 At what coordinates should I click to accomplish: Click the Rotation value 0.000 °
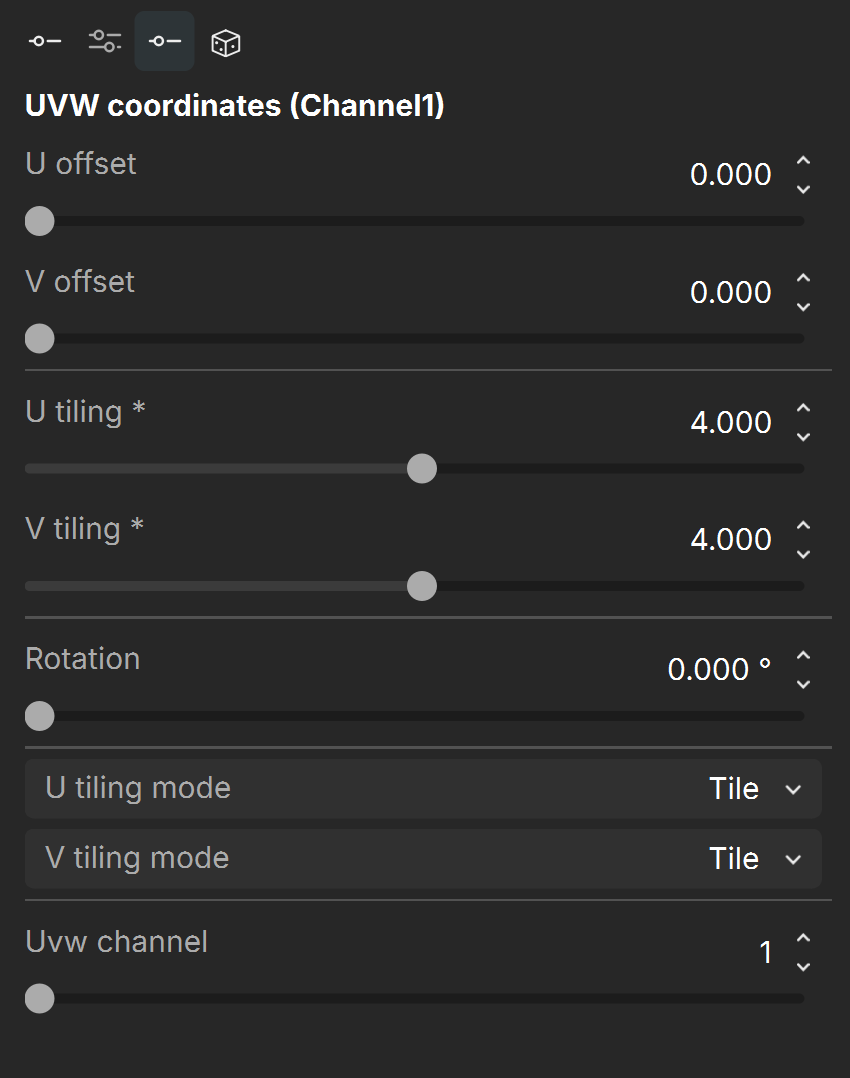tap(719, 670)
